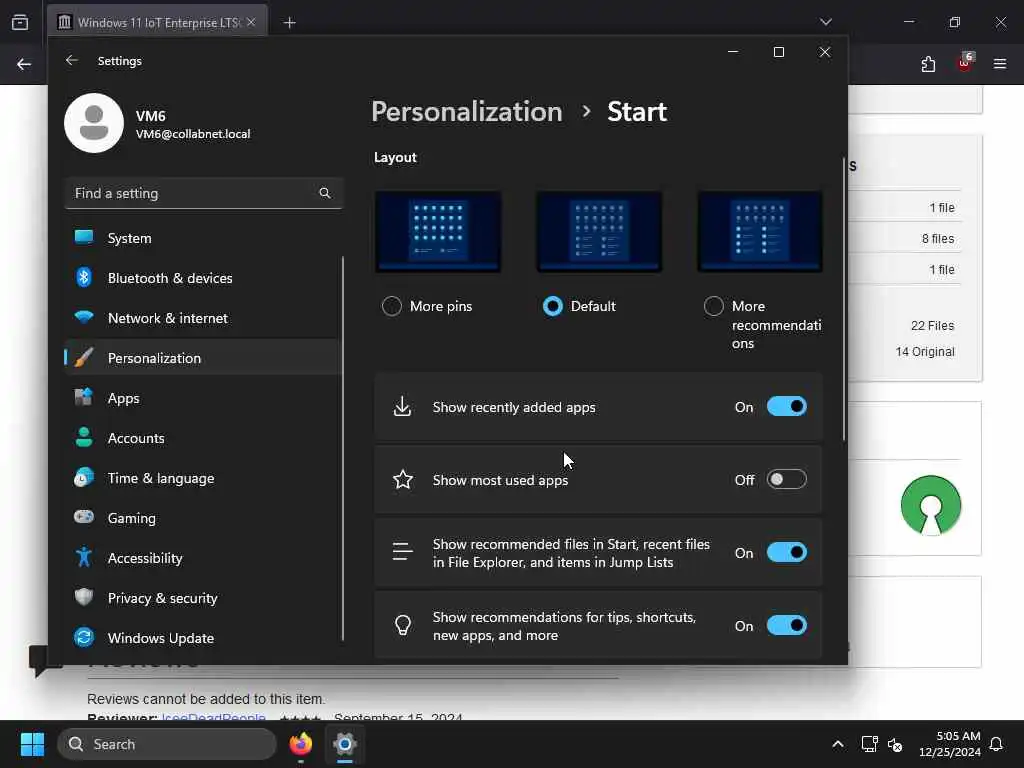Toggle Show recommended files in Start
The image size is (1024, 768).
787,552
